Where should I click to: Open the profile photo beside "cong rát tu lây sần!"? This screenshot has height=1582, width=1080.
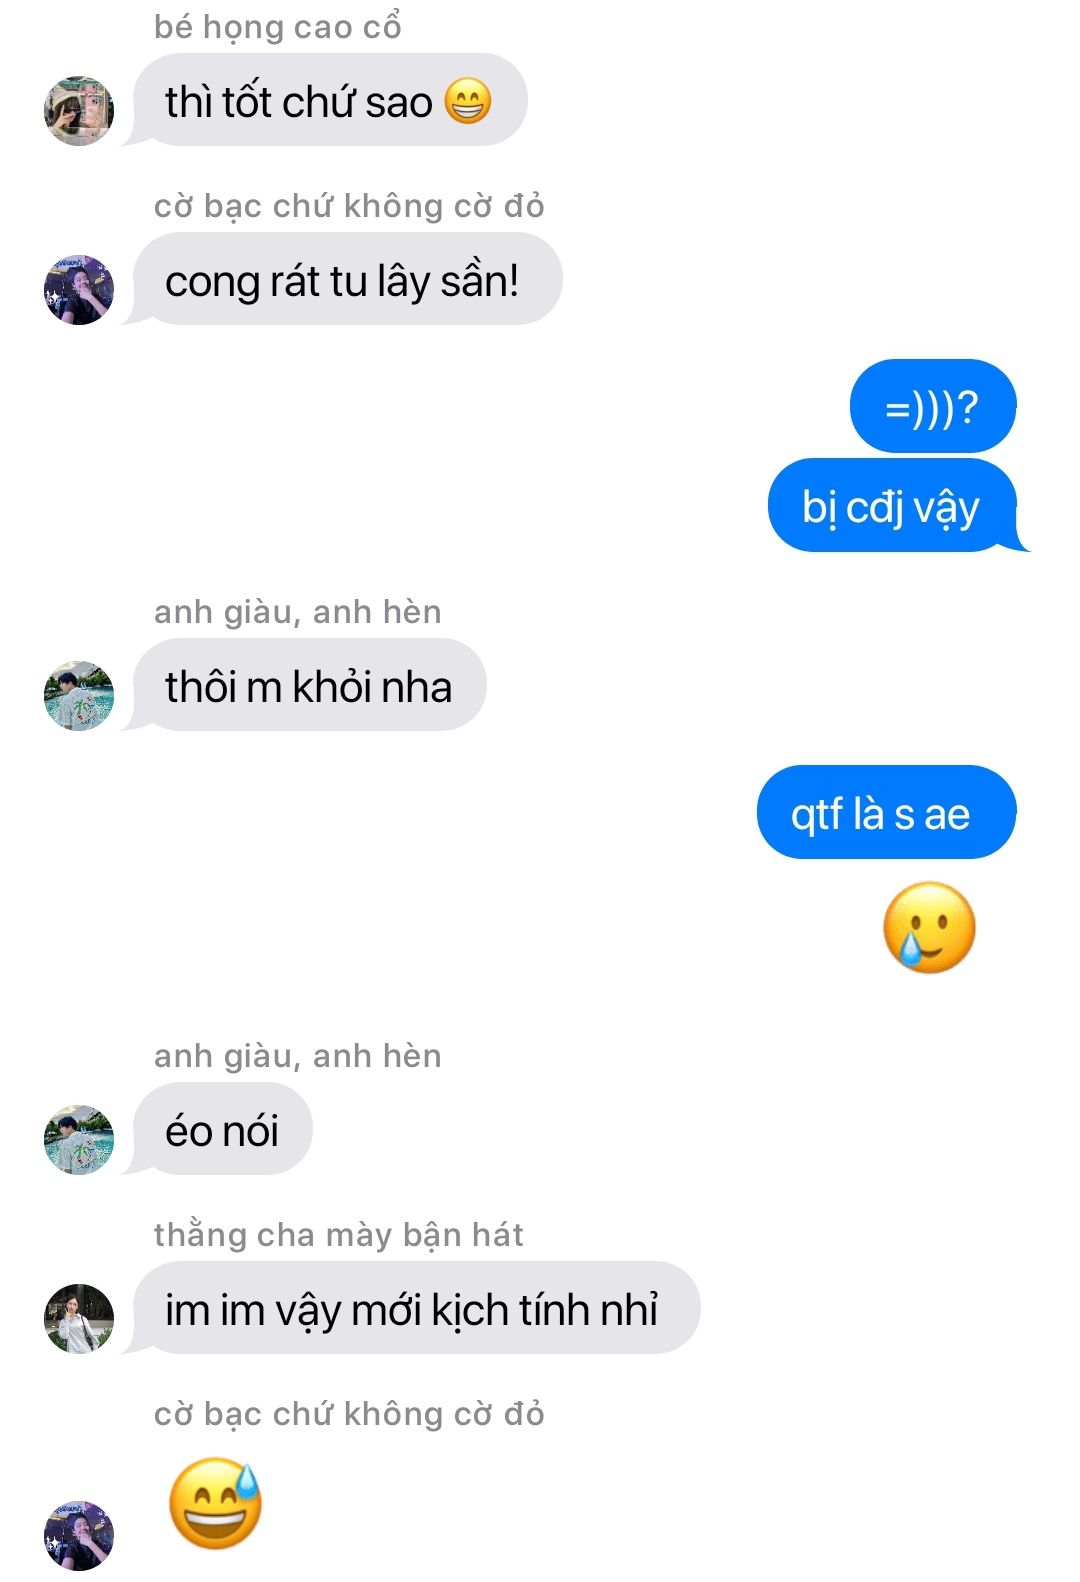(79, 289)
